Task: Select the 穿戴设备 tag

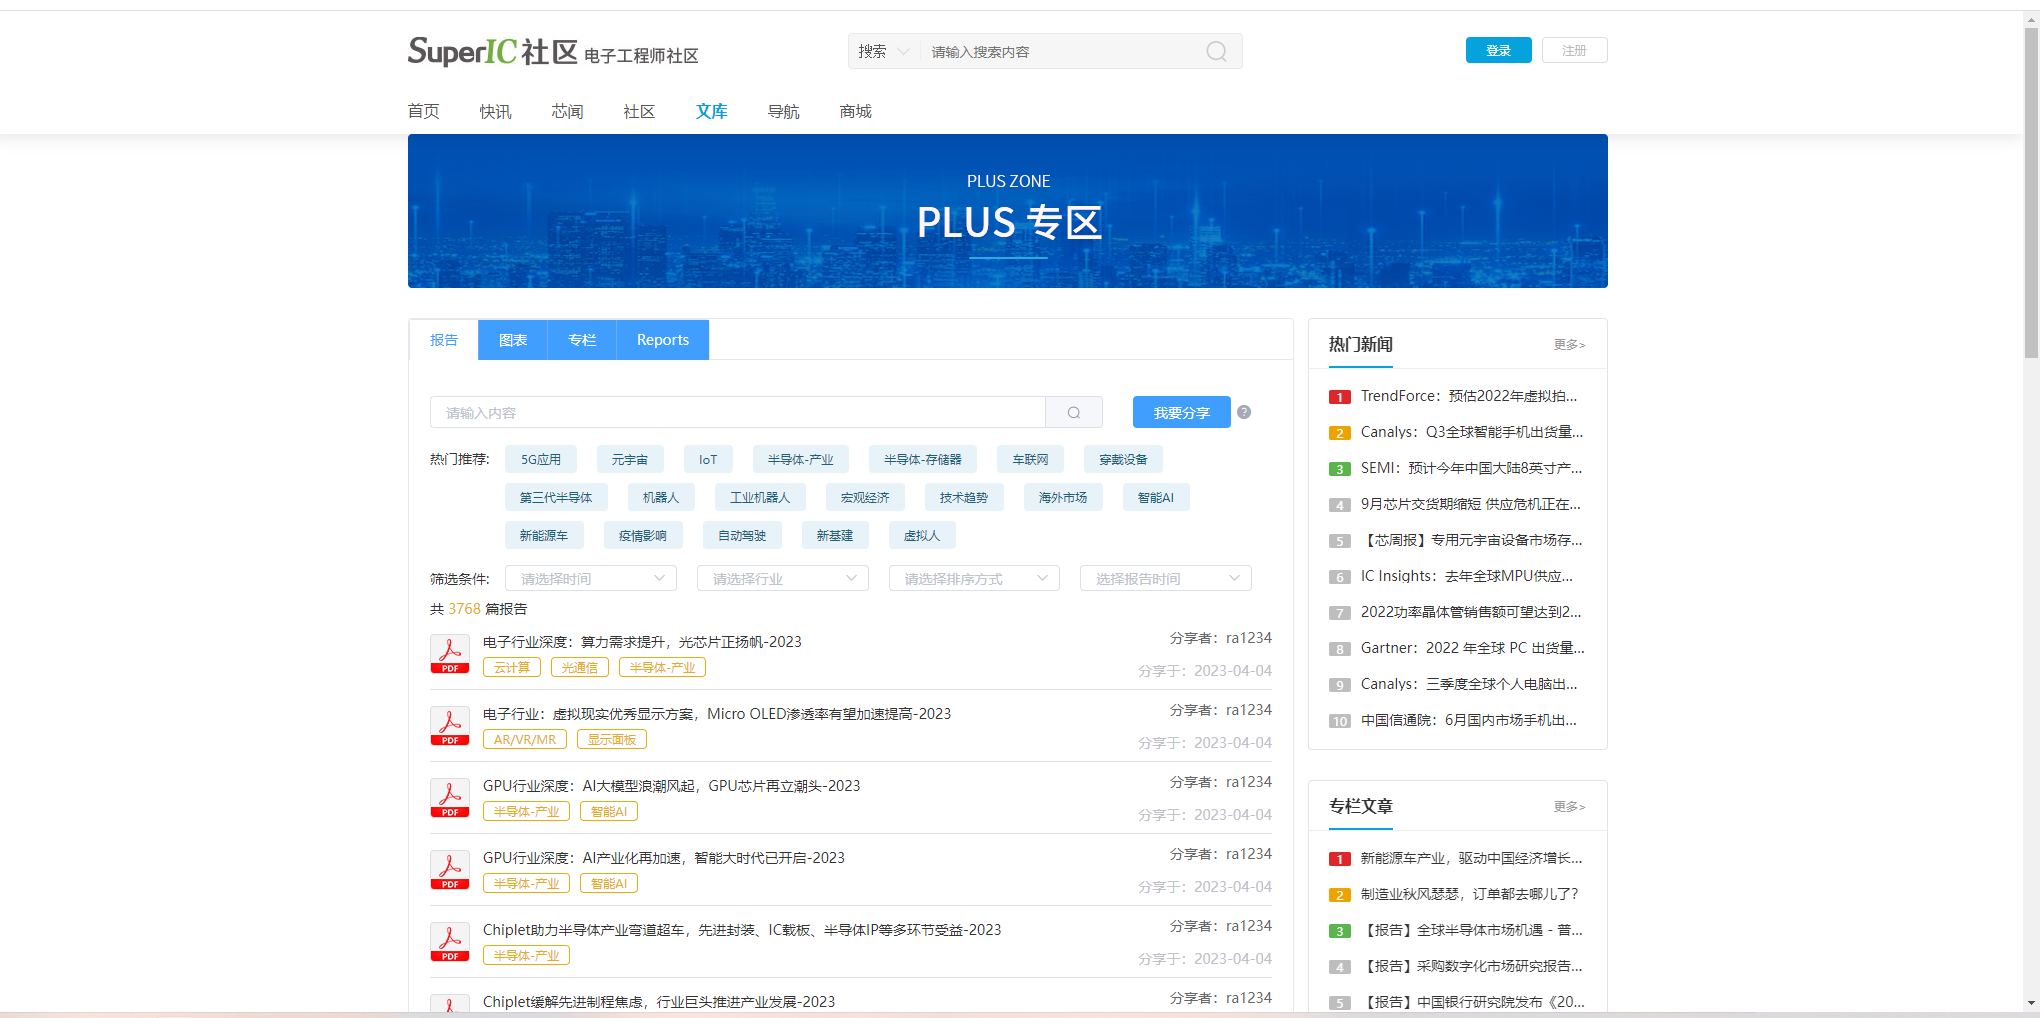Action: click(1123, 459)
